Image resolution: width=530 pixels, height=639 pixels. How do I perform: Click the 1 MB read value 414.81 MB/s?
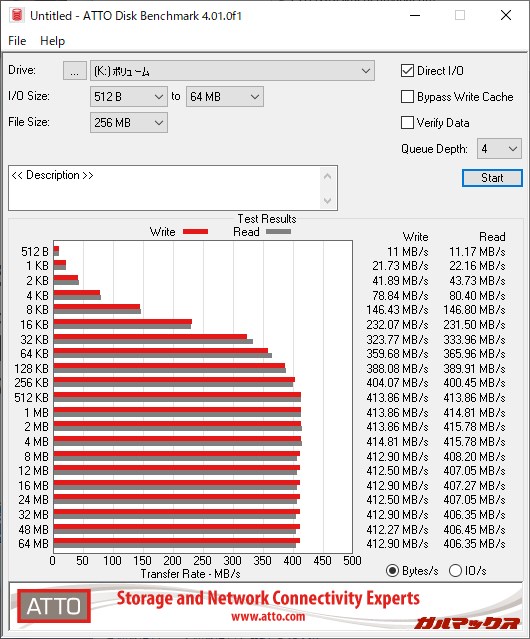pyautogui.click(x=474, y=412)
